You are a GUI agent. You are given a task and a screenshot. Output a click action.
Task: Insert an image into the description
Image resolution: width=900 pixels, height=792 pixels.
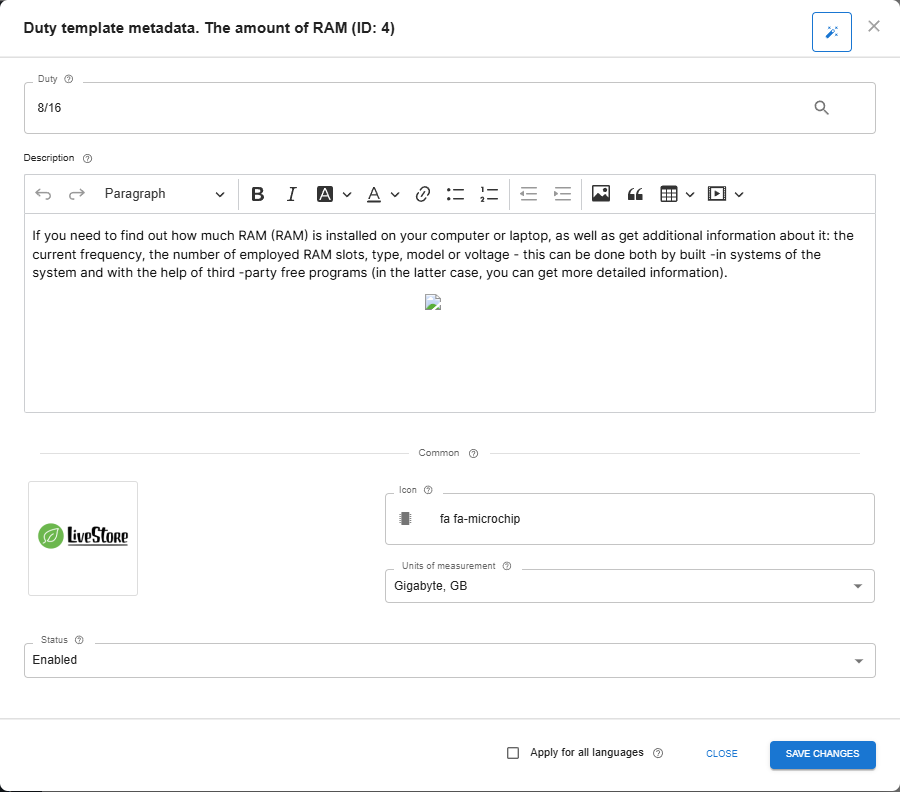pyautogui.click(x=600, y=194)
